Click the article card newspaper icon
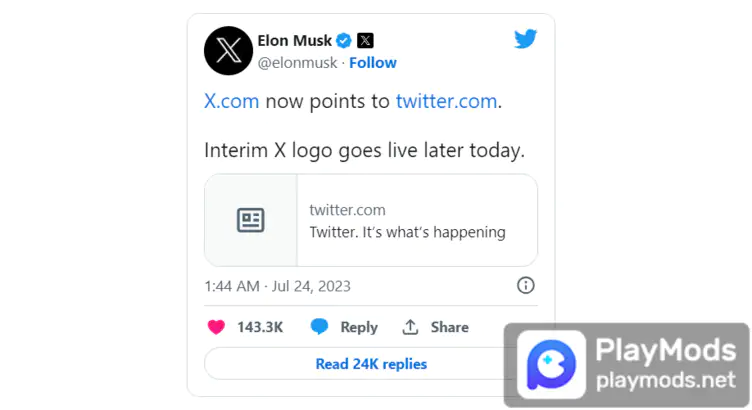This screenshot has height=410, width=752. click(x=250, y=220)
